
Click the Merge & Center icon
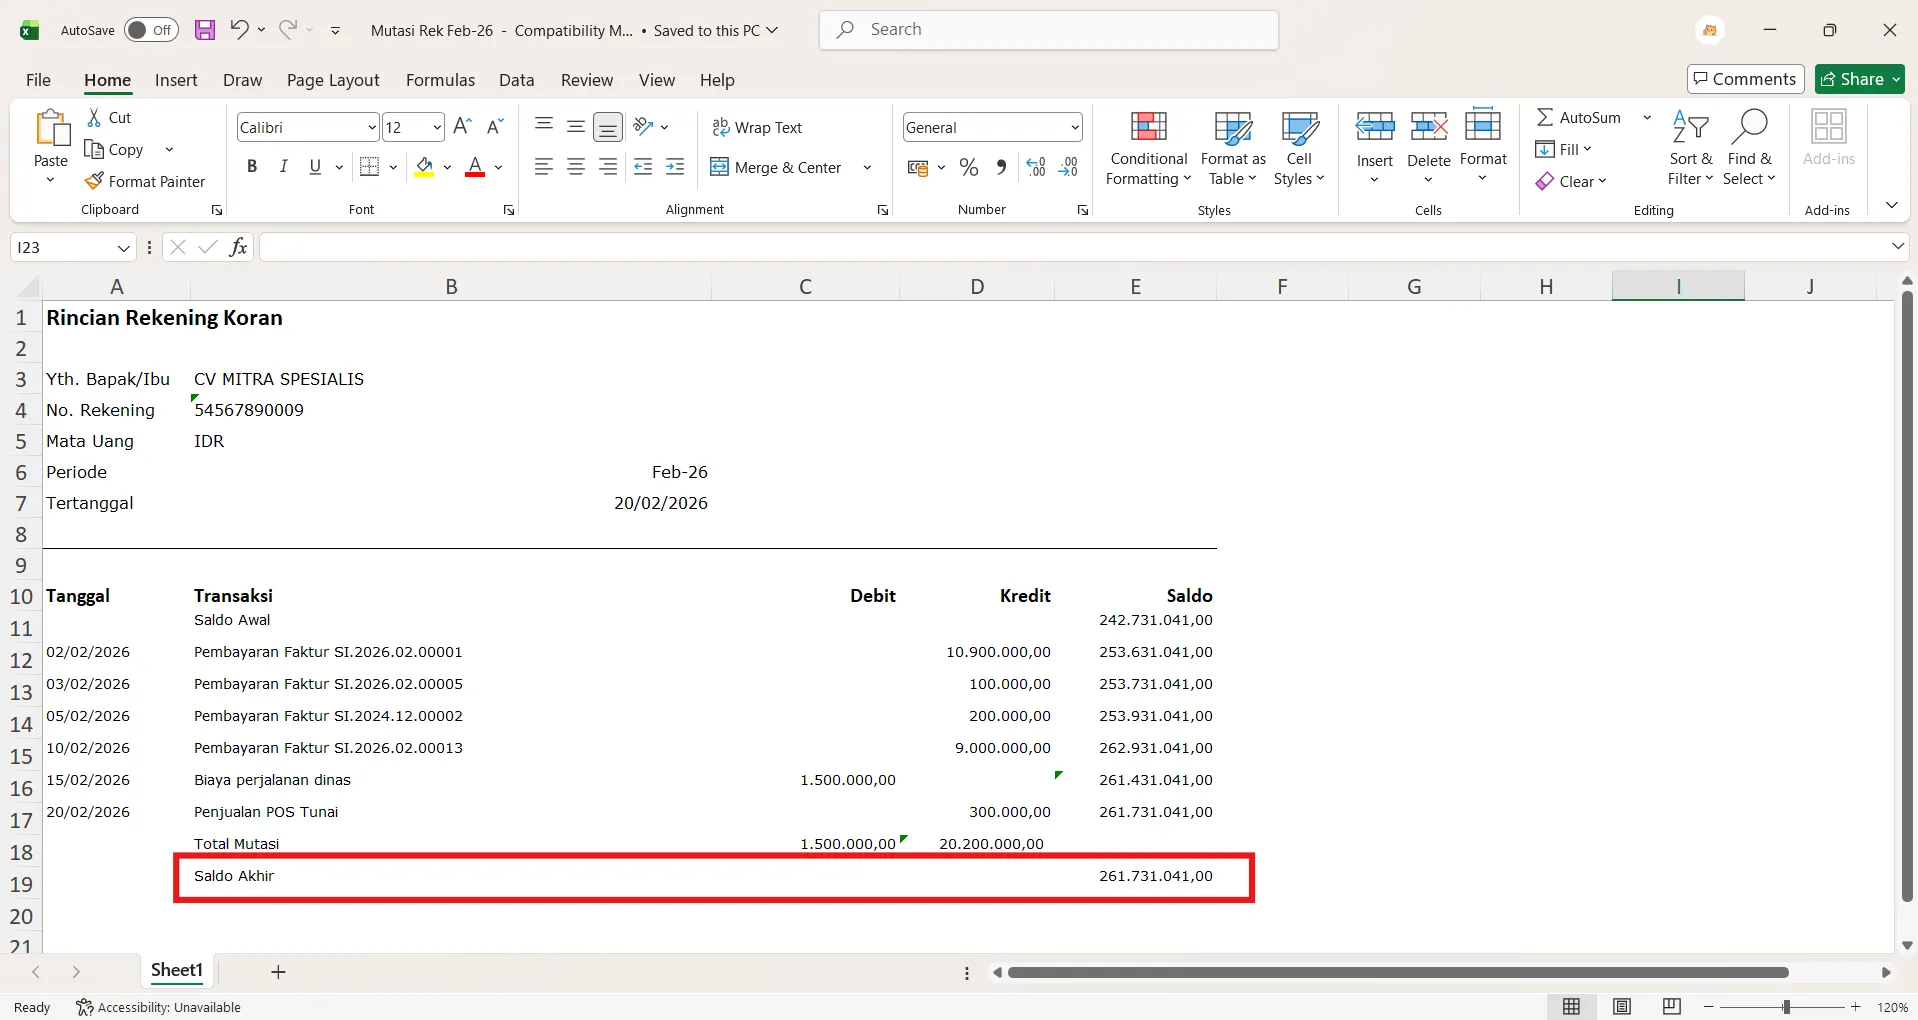(719, 167)
